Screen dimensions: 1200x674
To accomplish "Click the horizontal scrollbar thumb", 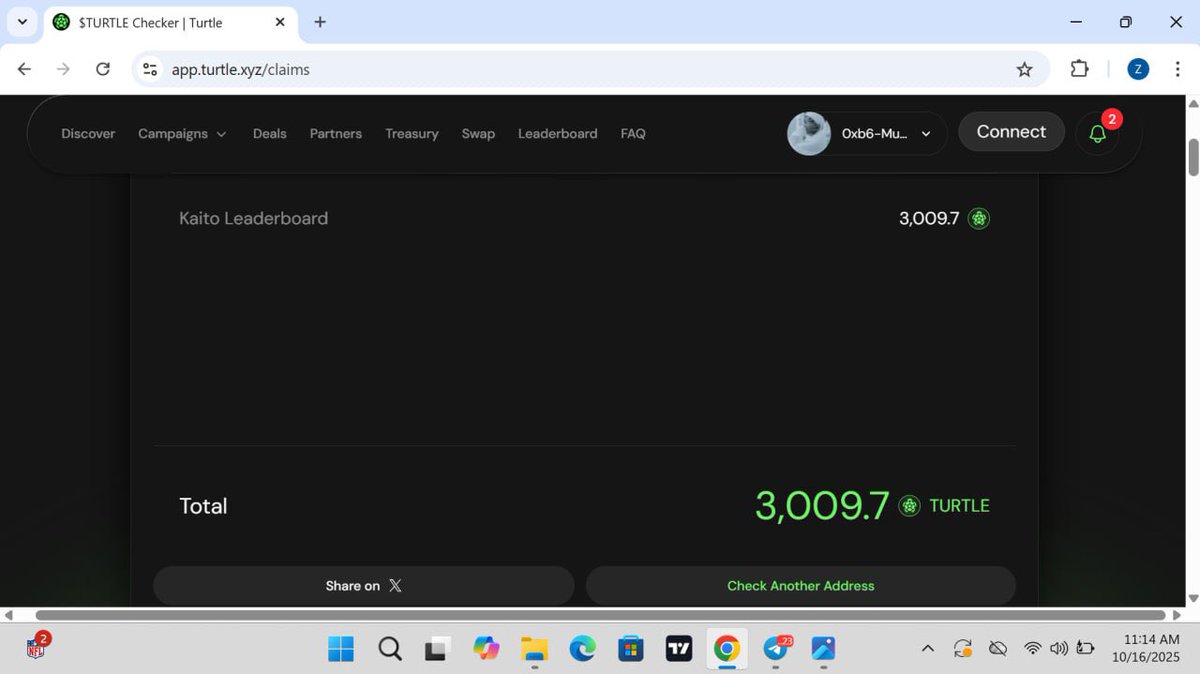I will click(x=600, y=615).
